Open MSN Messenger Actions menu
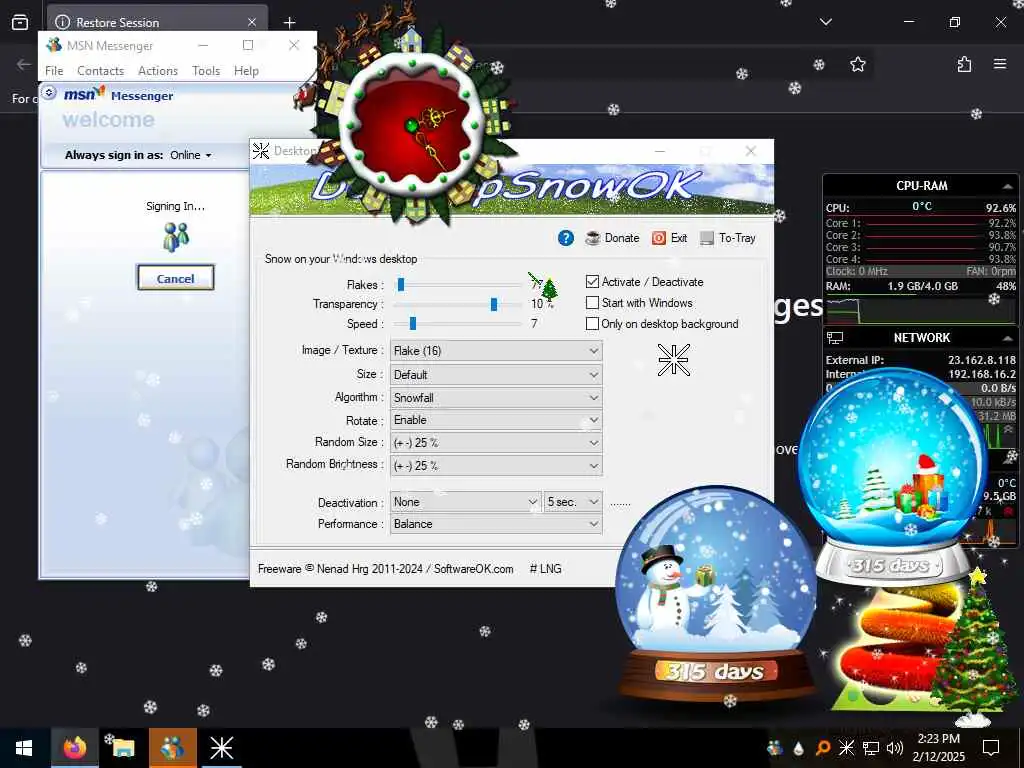Image resolution: width=1024 pixels, height=768 pixels. (x=157, y=71)
